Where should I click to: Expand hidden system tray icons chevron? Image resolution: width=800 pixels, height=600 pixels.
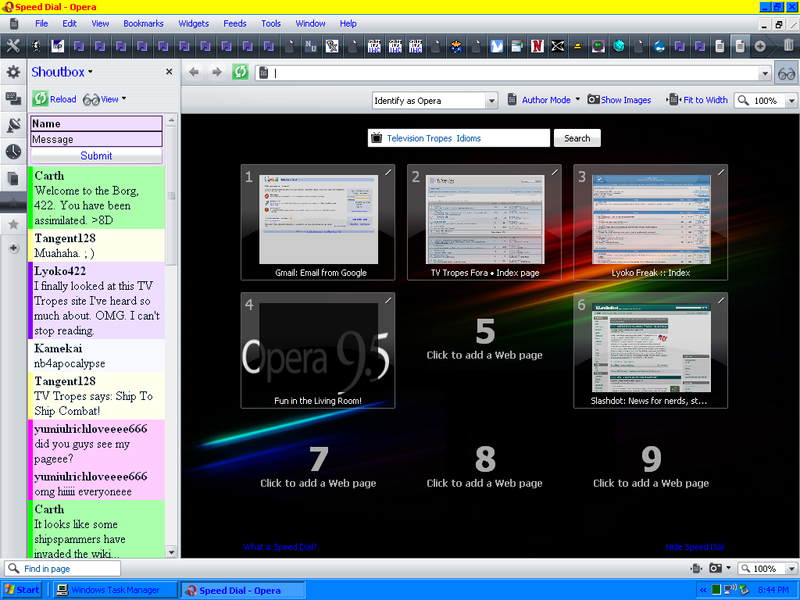pos(703,590)
